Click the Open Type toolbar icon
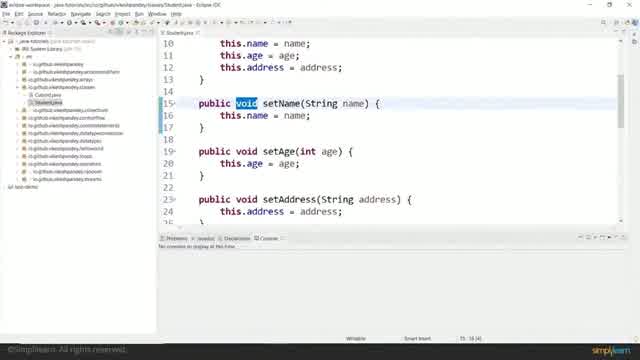This screenshot has width=640, height=360. coord(136,22)
